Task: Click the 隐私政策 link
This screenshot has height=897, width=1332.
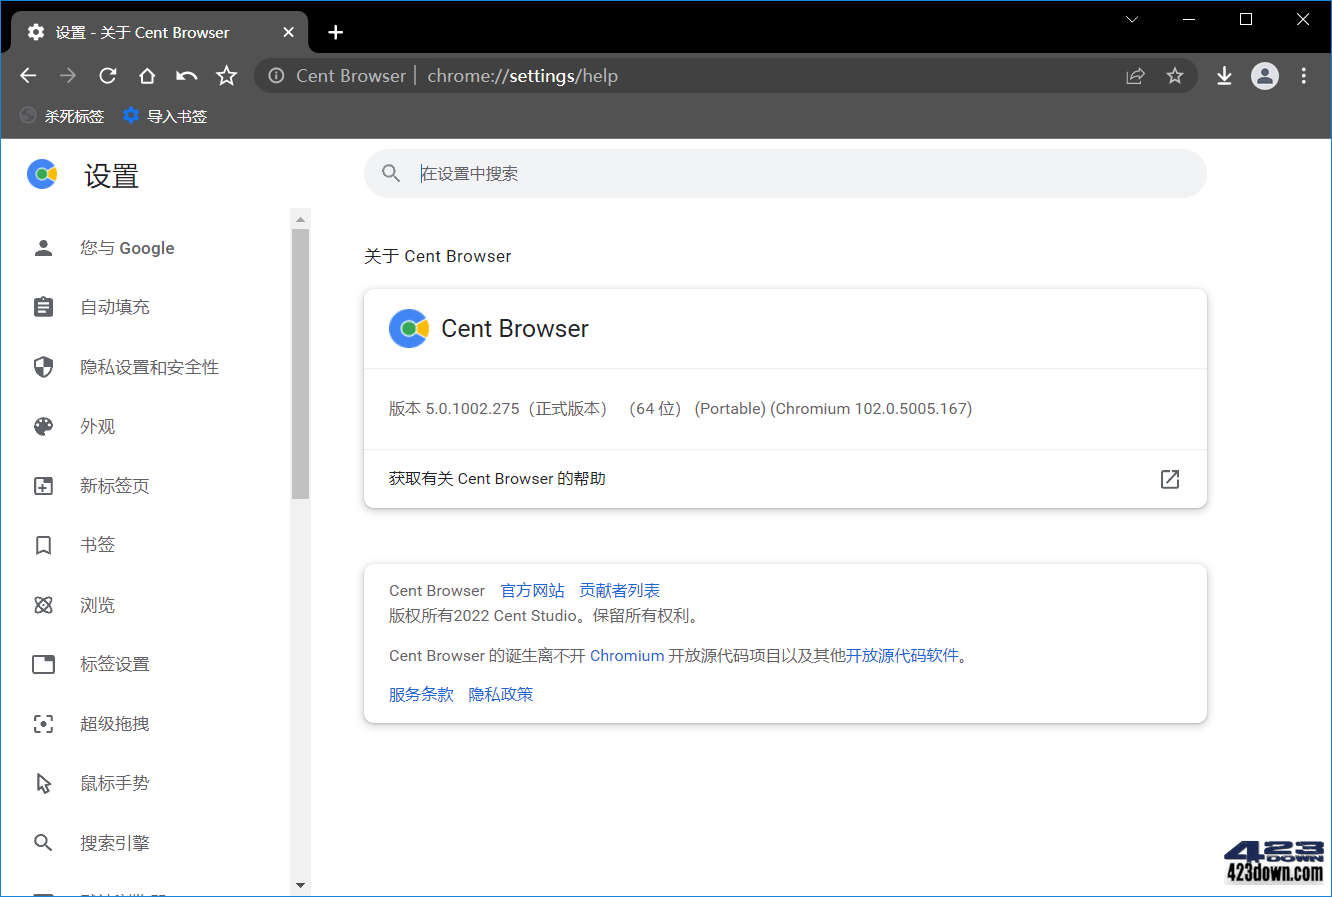Action: point(500,694)
